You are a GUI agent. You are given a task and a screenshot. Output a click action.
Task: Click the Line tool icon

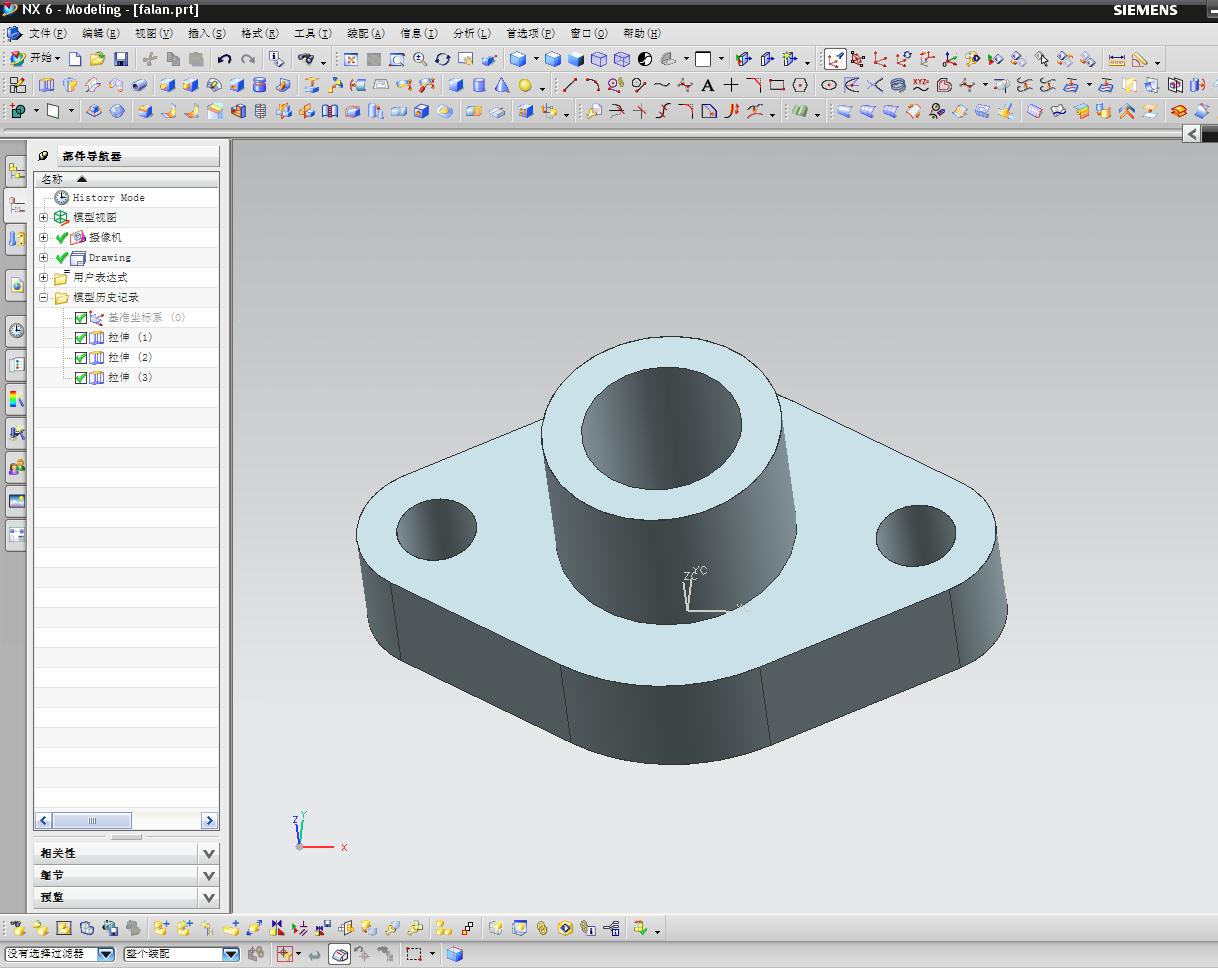click(x=569, y=85)
